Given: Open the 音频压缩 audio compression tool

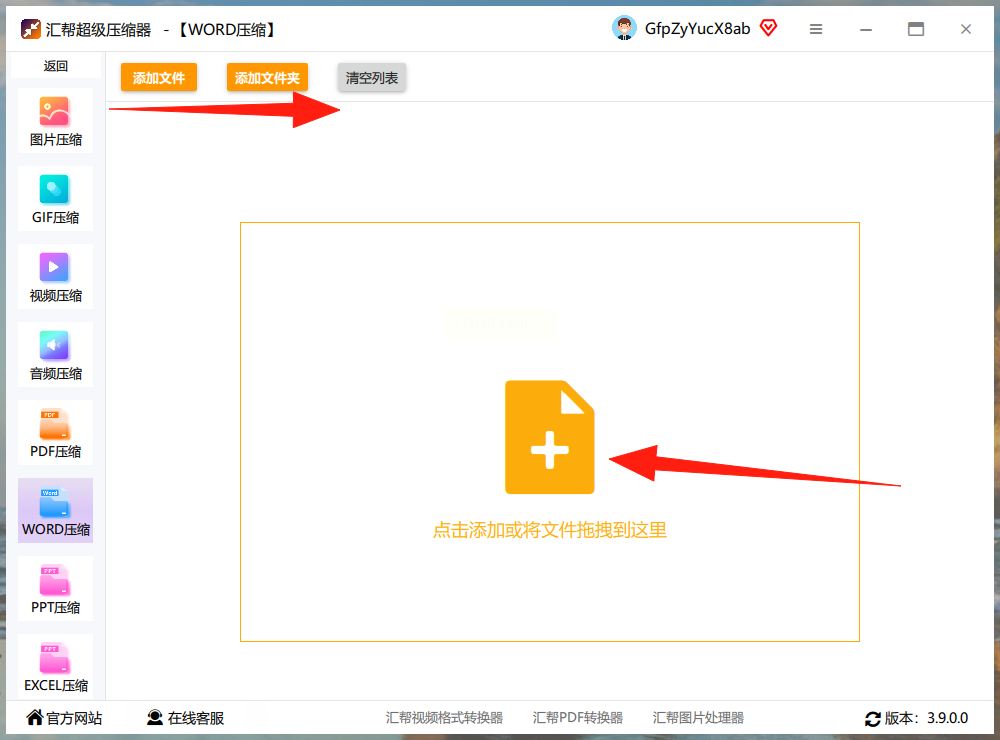Looking at the screenshot, I should pos(55,355).
